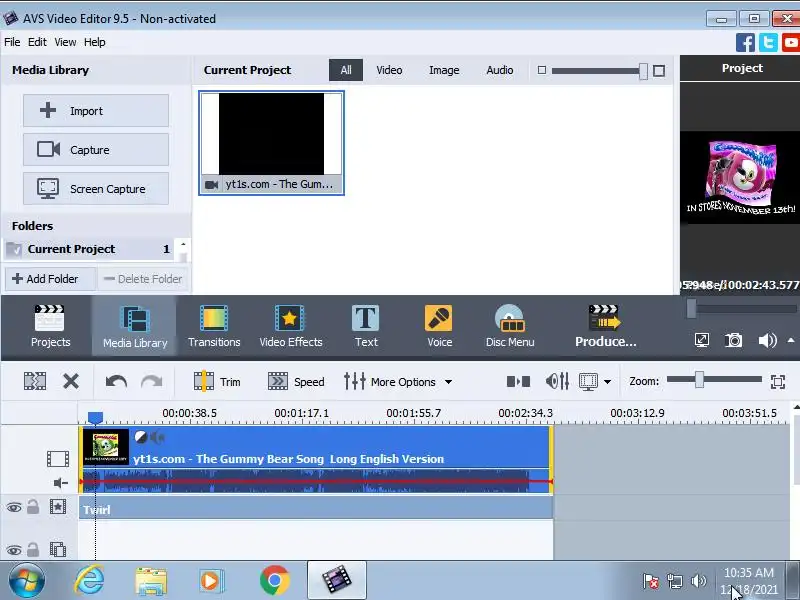The image size is (800, 600).
Task: Select the Gummy Bear Song timeline clip
Action: coord(316,460)
